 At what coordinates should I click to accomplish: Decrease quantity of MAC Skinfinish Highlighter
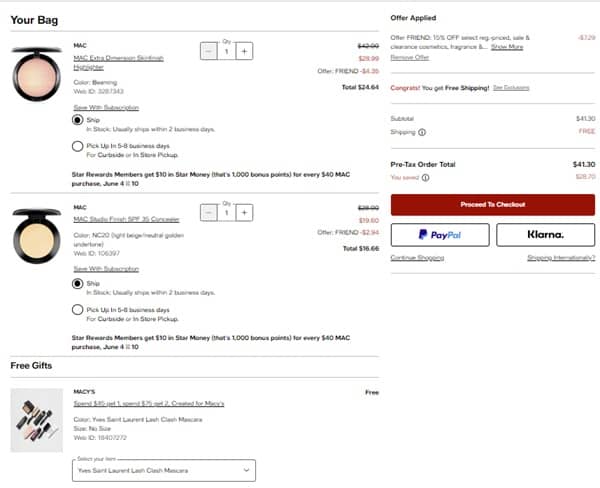[x=208, y=50]
